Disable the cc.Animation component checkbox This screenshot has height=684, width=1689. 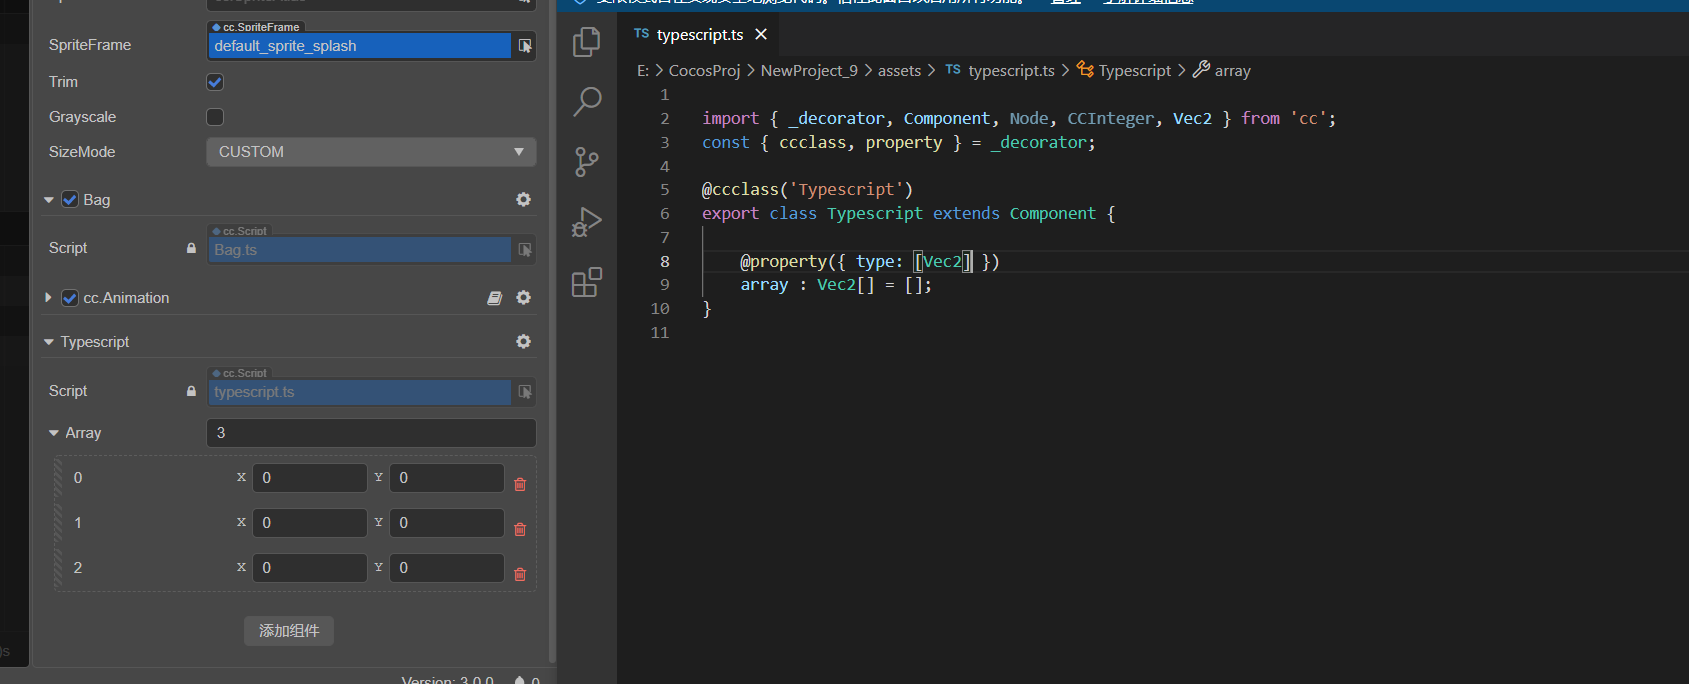[x=70, y=298]
